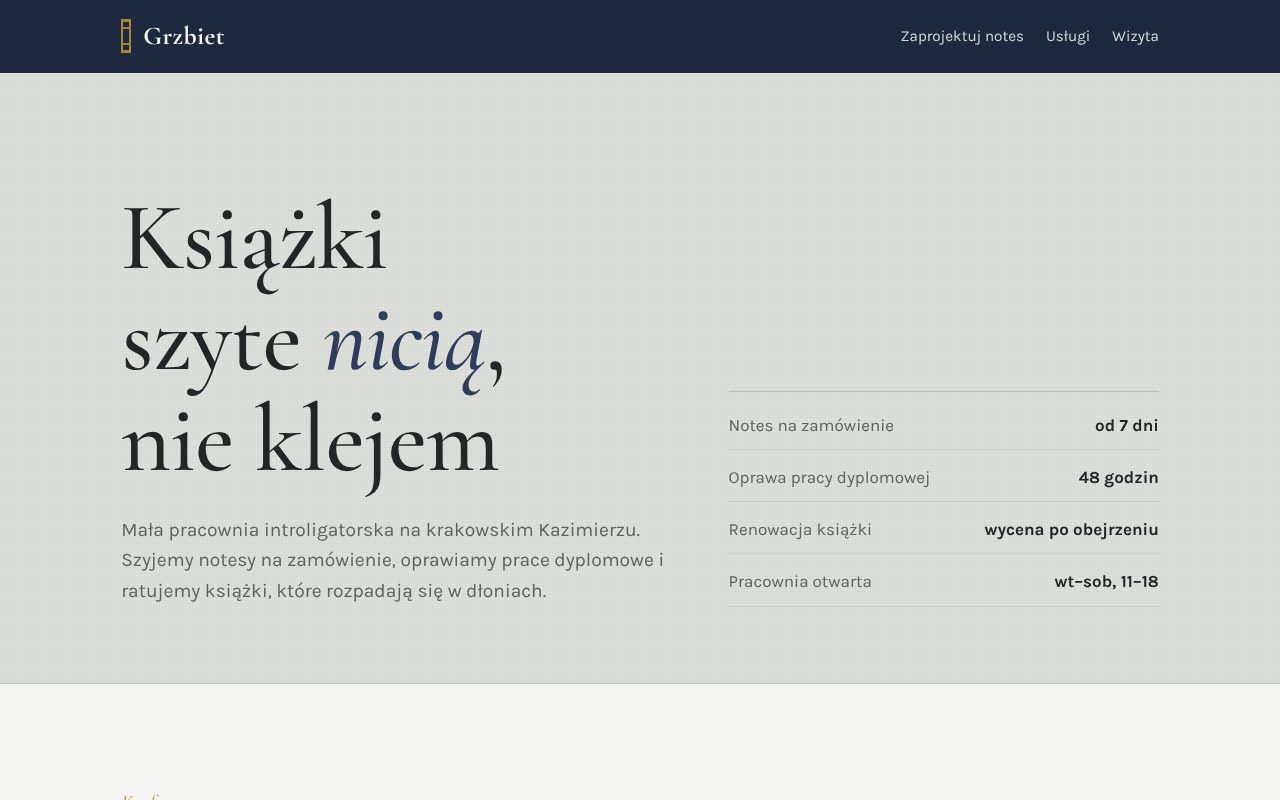Click "Oprawa pracy dyplomowej" row label
1280x800 pixels.
(829, 477)
